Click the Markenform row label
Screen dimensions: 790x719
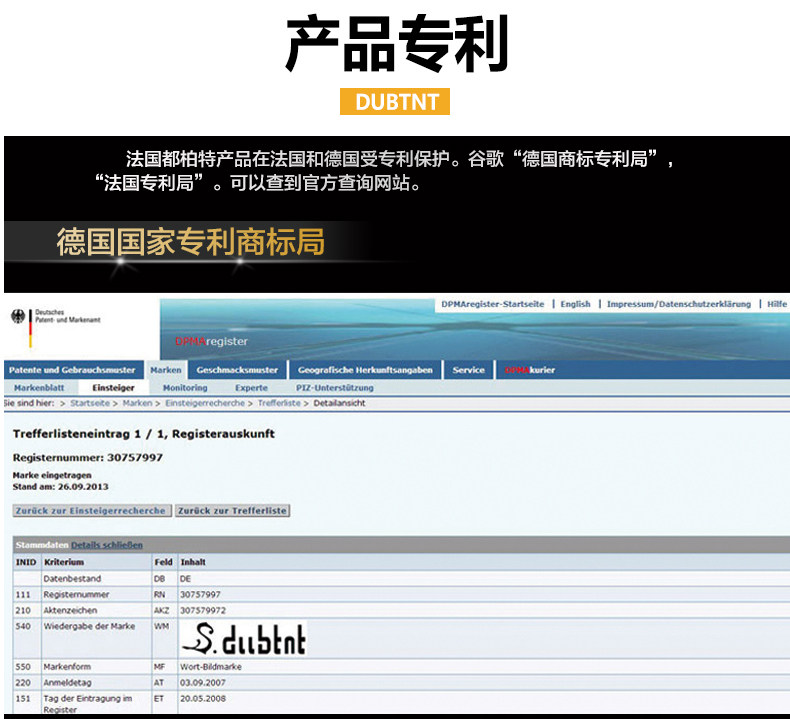67,667
